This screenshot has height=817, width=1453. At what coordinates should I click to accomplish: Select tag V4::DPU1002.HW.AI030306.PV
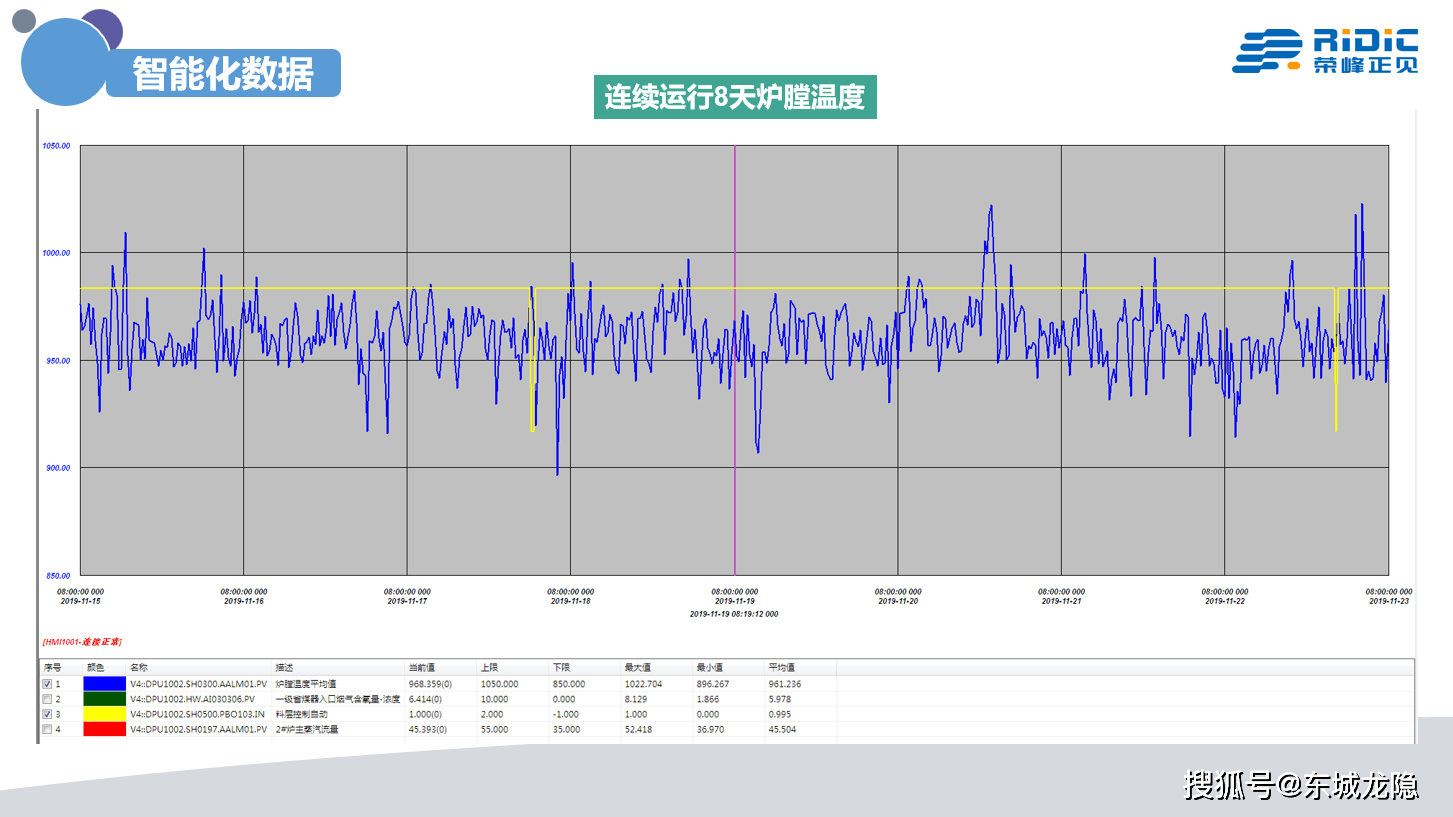pos(192,699)
